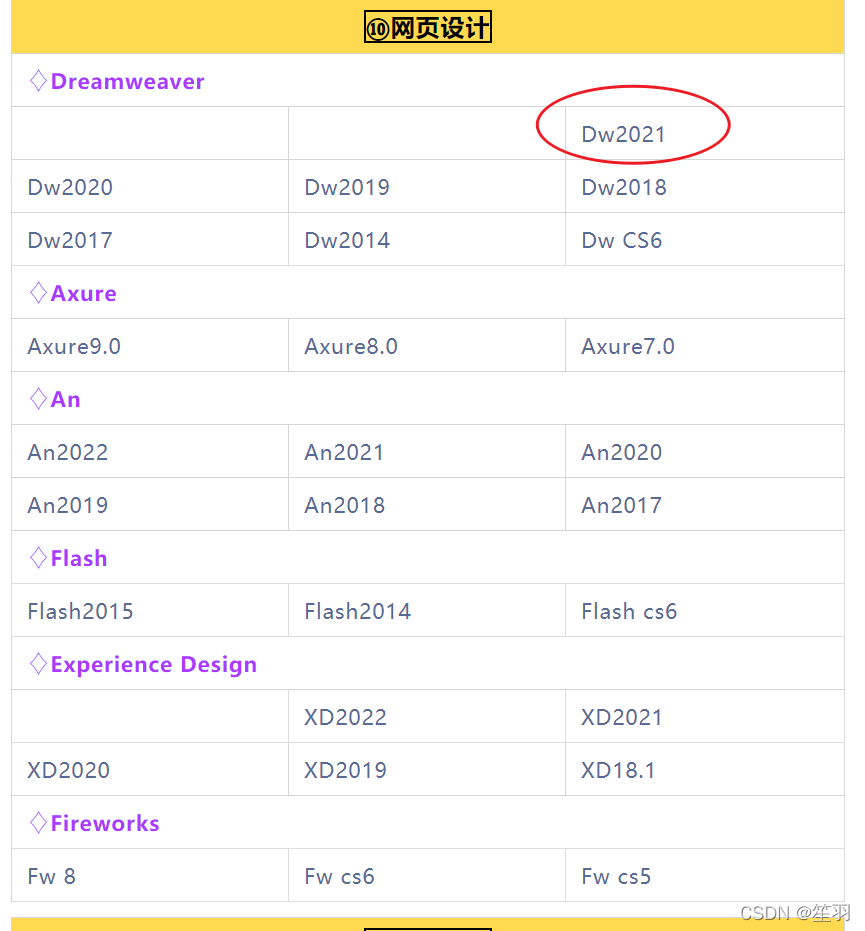Click the XD2020 cell

68,771
